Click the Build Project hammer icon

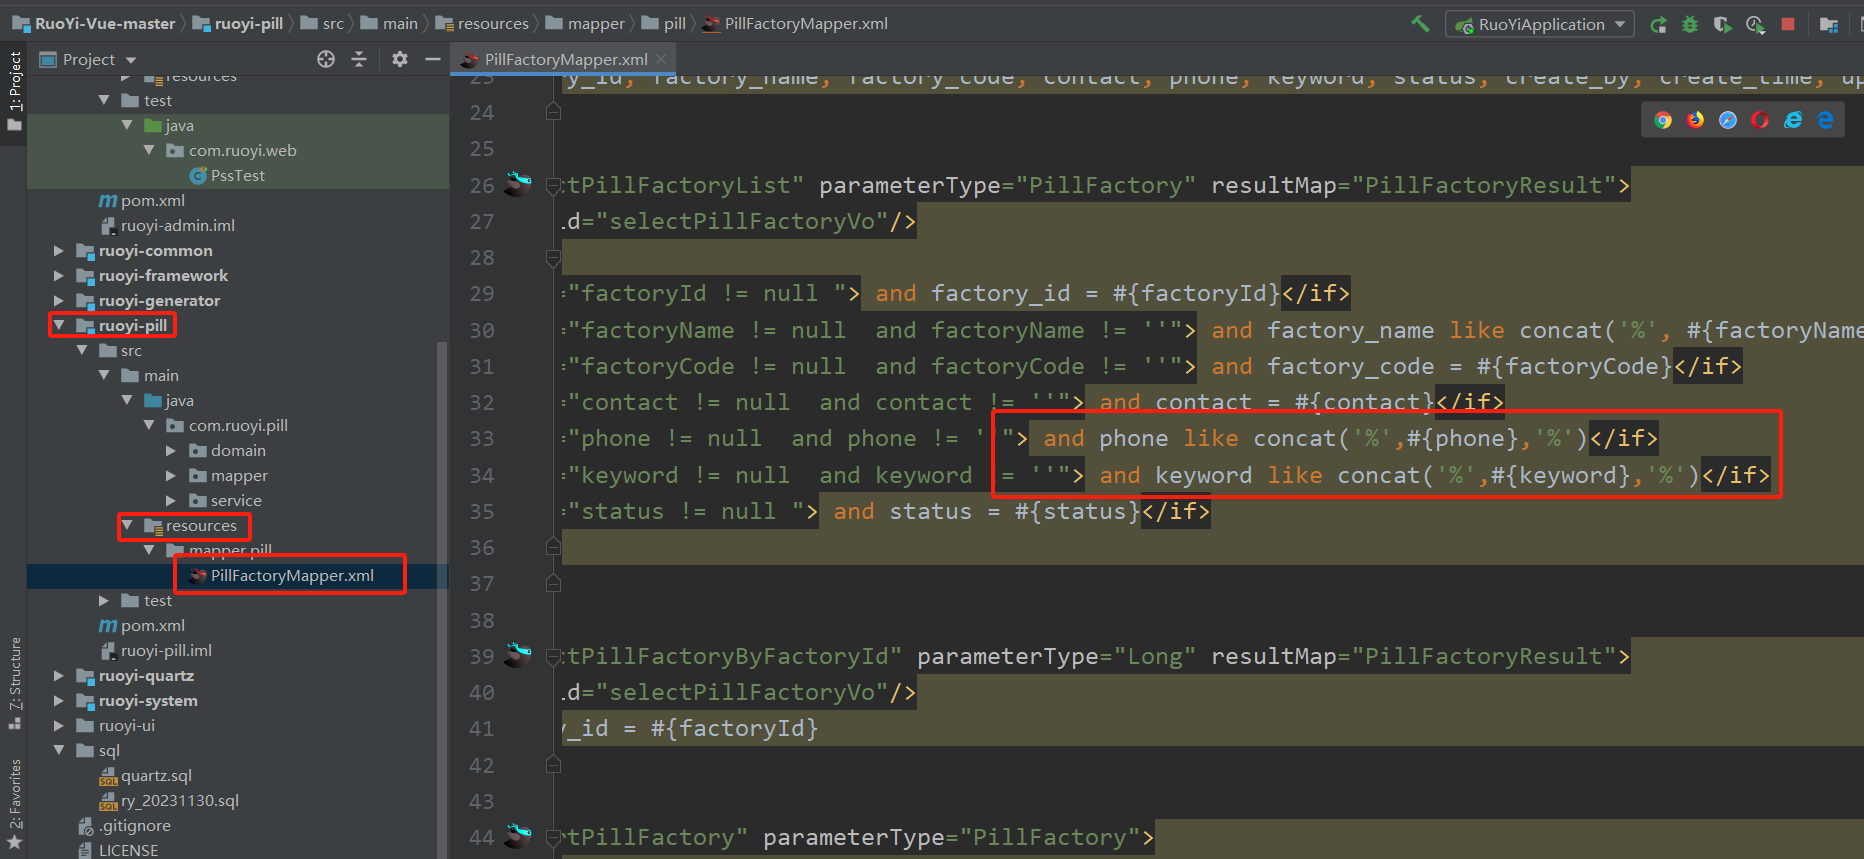(x=1420, y=24)
